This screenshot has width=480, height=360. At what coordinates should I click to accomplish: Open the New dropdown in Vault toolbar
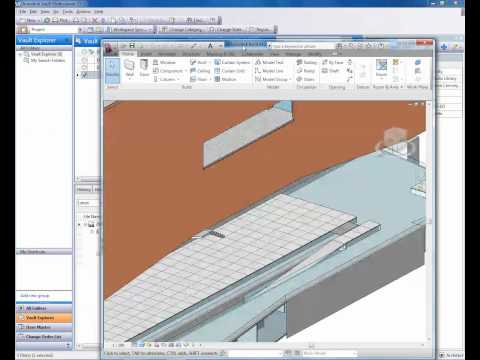click(x=39, y=20)
